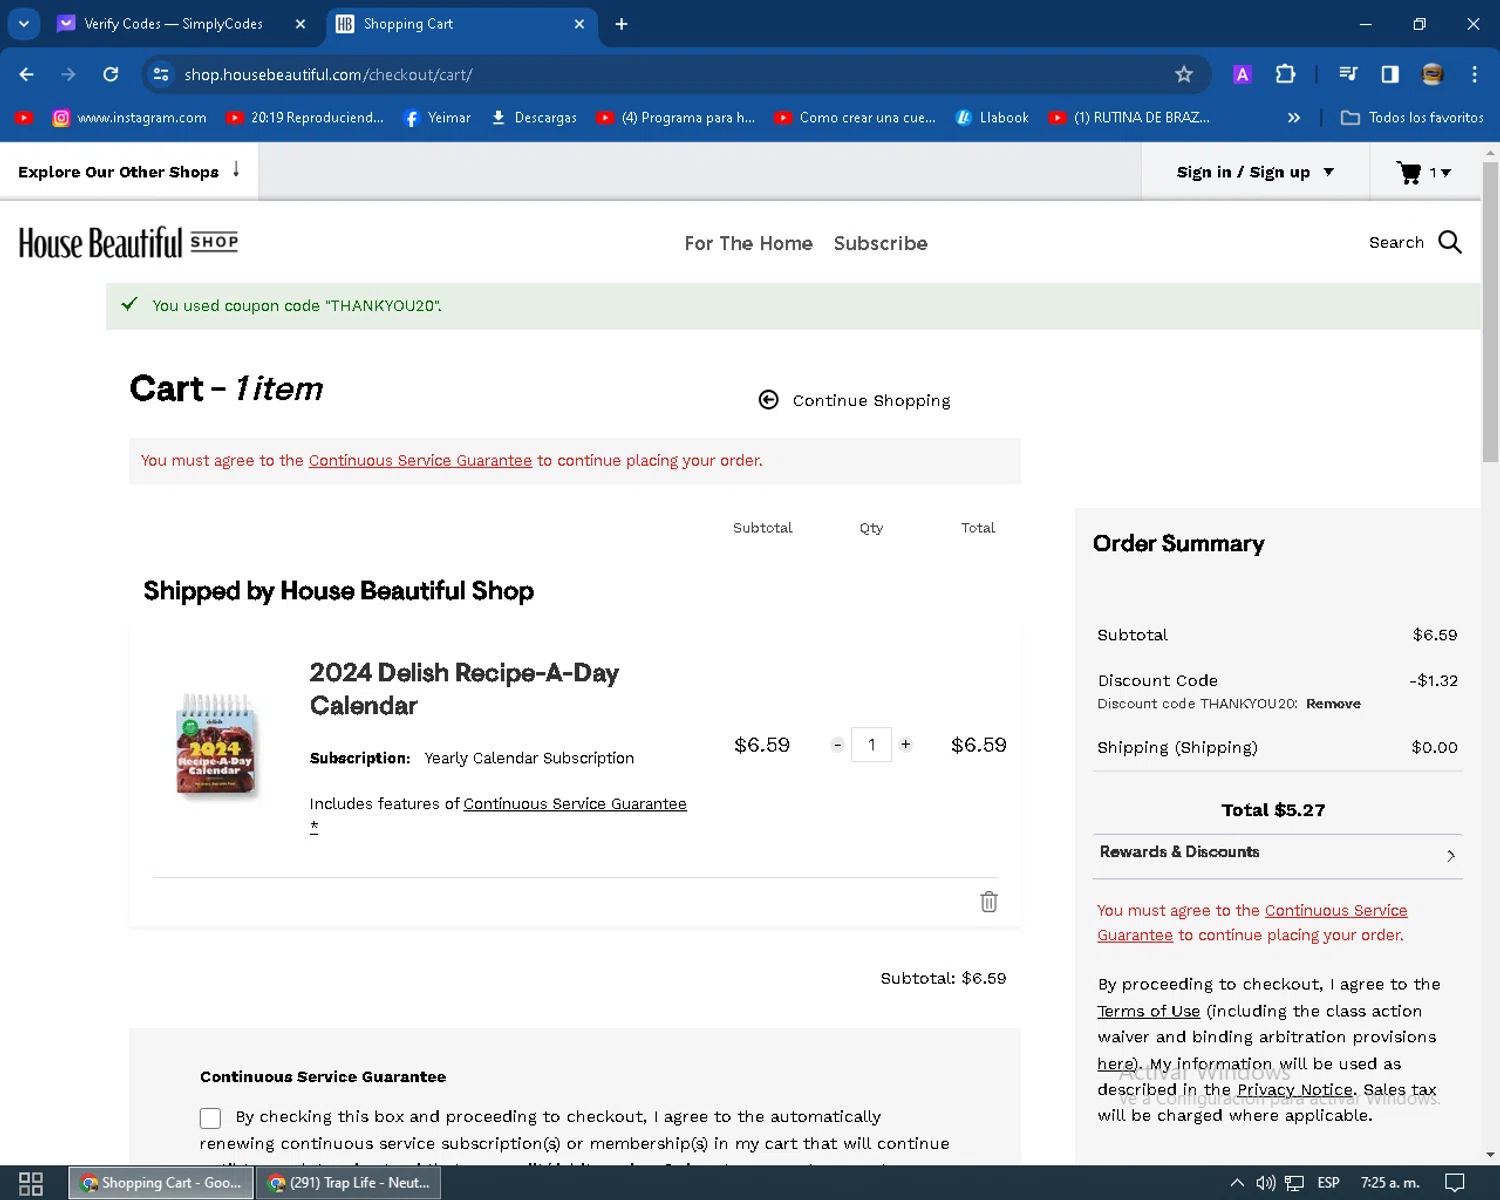Switch to Trap Life taskbar window

348,1183
